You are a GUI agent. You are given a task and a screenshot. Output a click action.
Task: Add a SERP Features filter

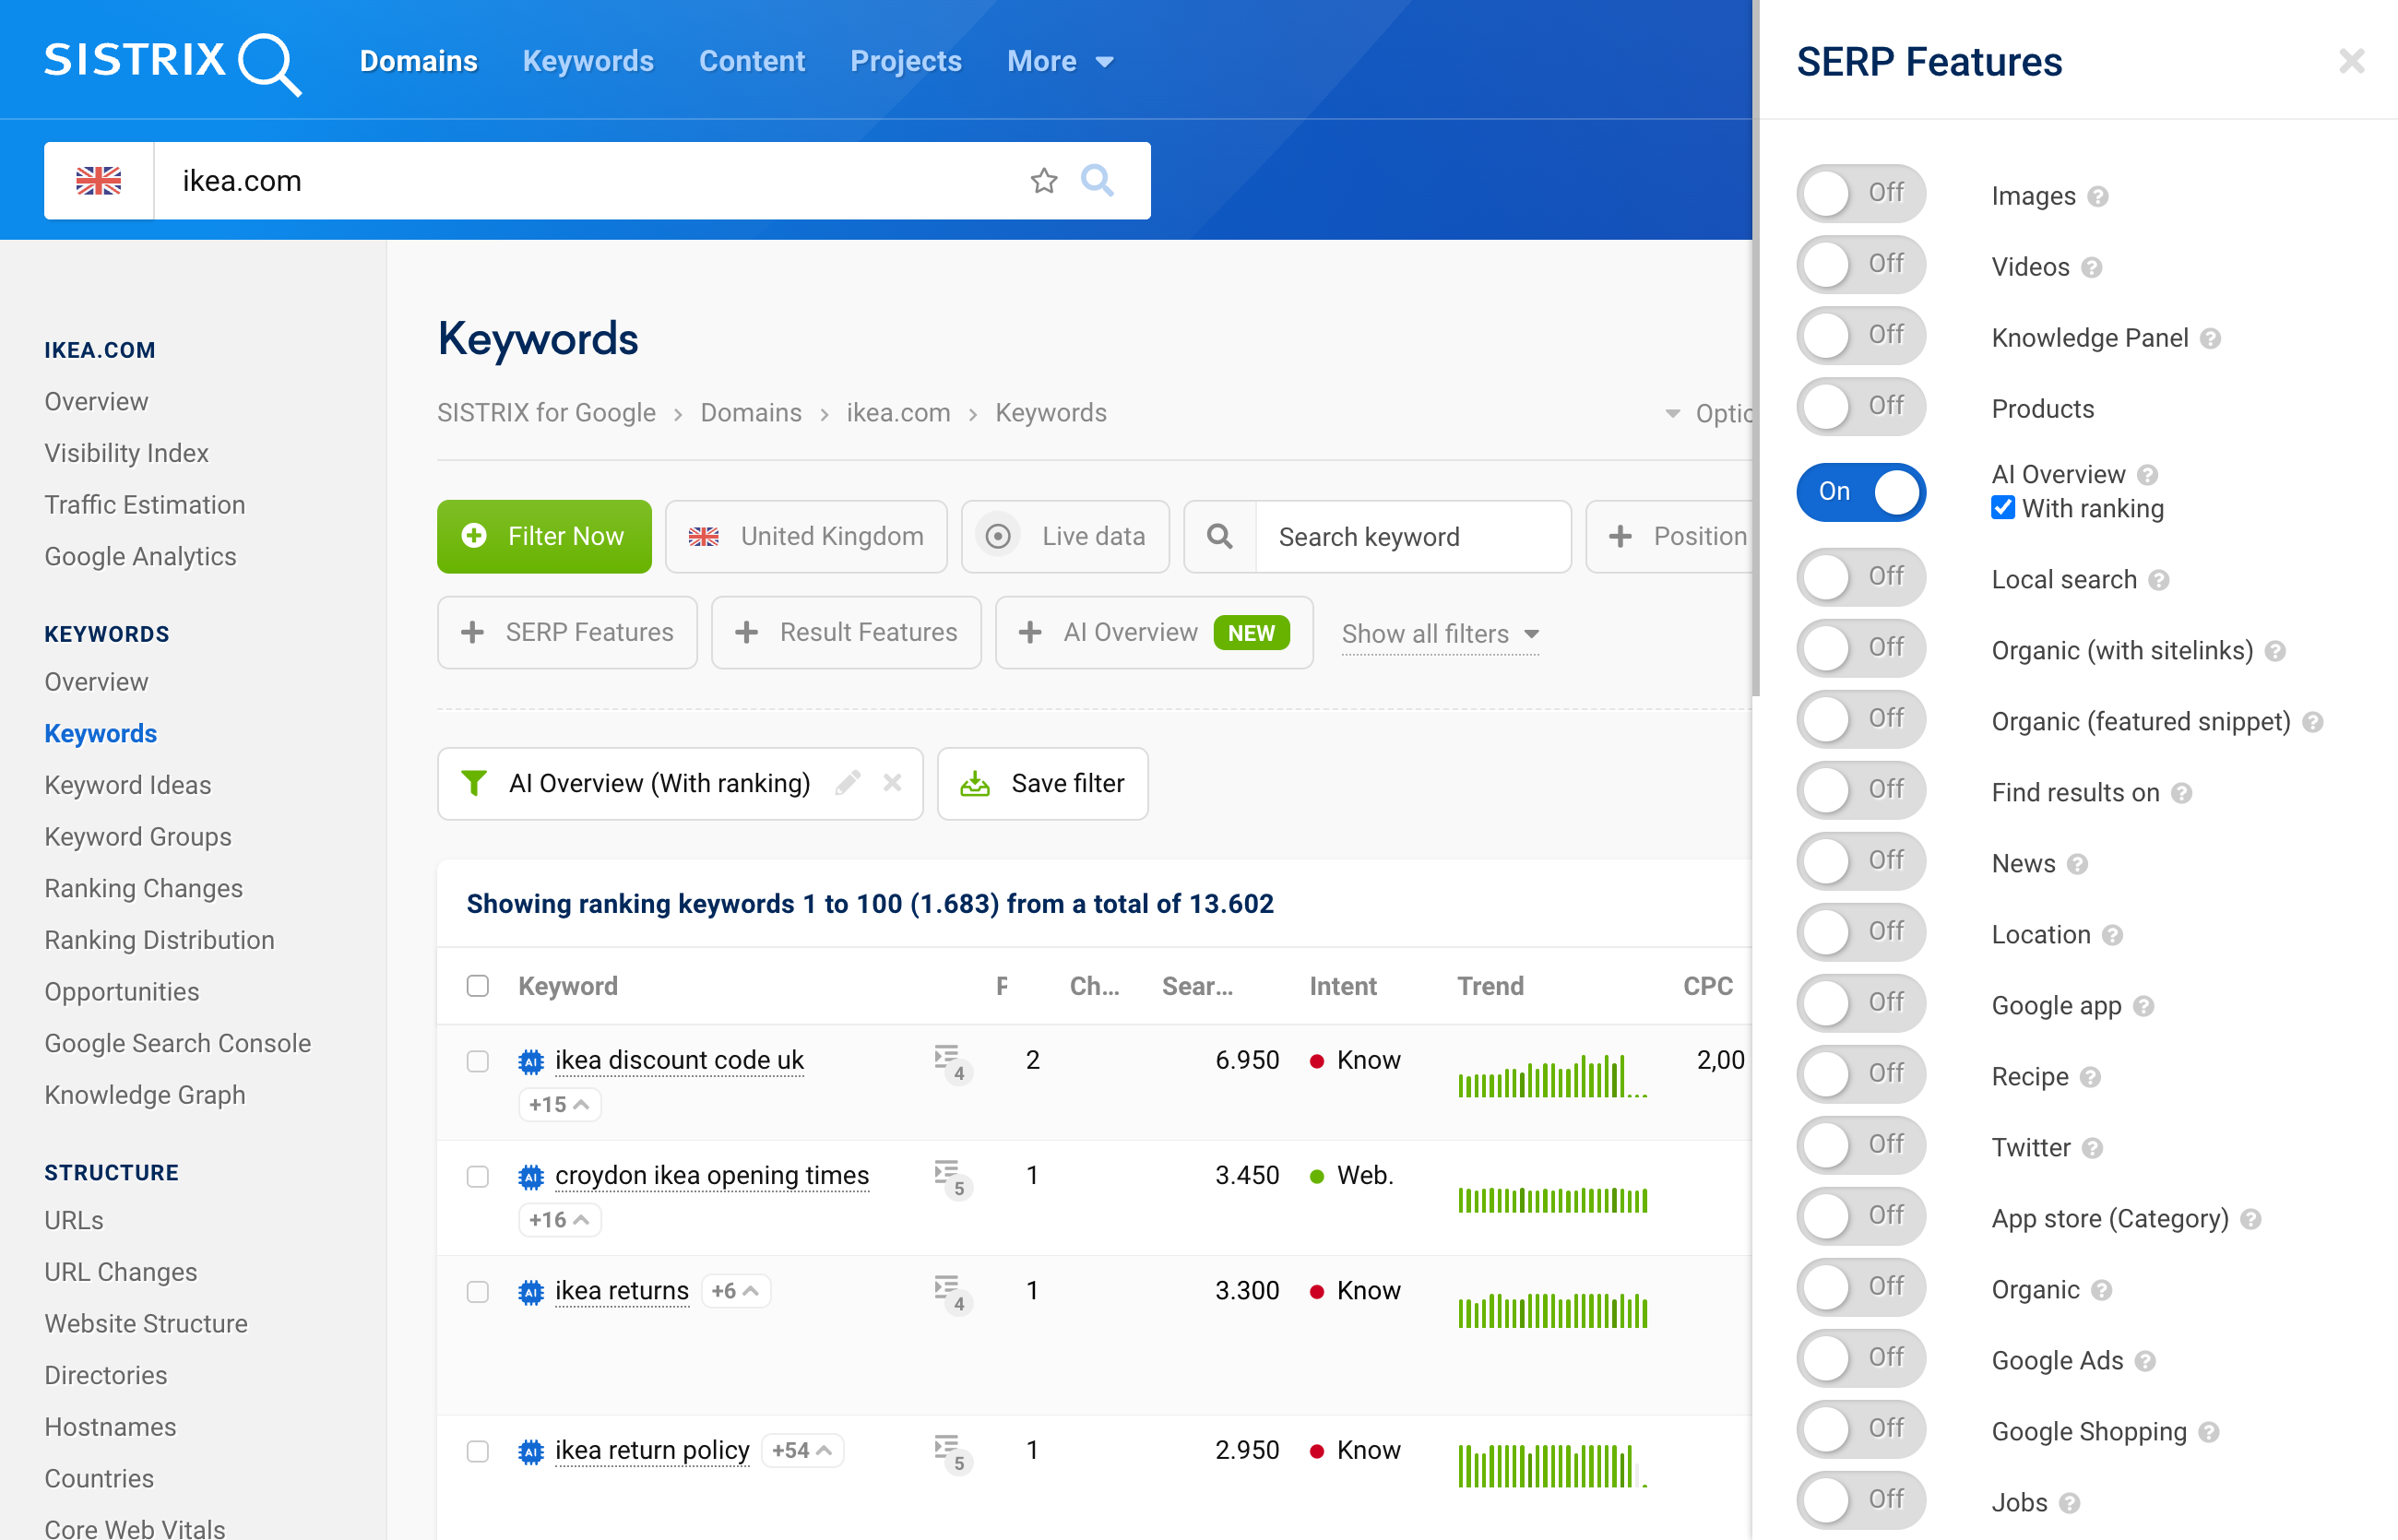pyautogui.click(x=567, y=634)
